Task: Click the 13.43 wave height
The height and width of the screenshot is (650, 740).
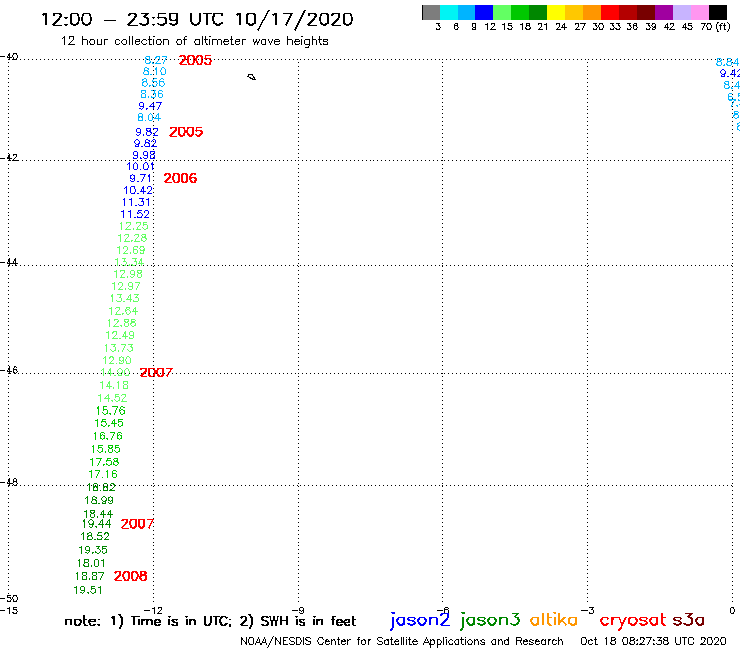Action: pos(125,298)
